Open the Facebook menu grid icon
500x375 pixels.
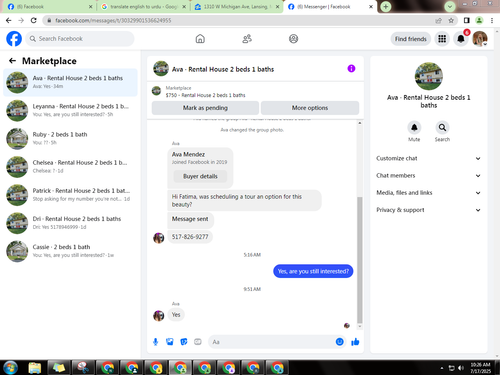[442, 39]
